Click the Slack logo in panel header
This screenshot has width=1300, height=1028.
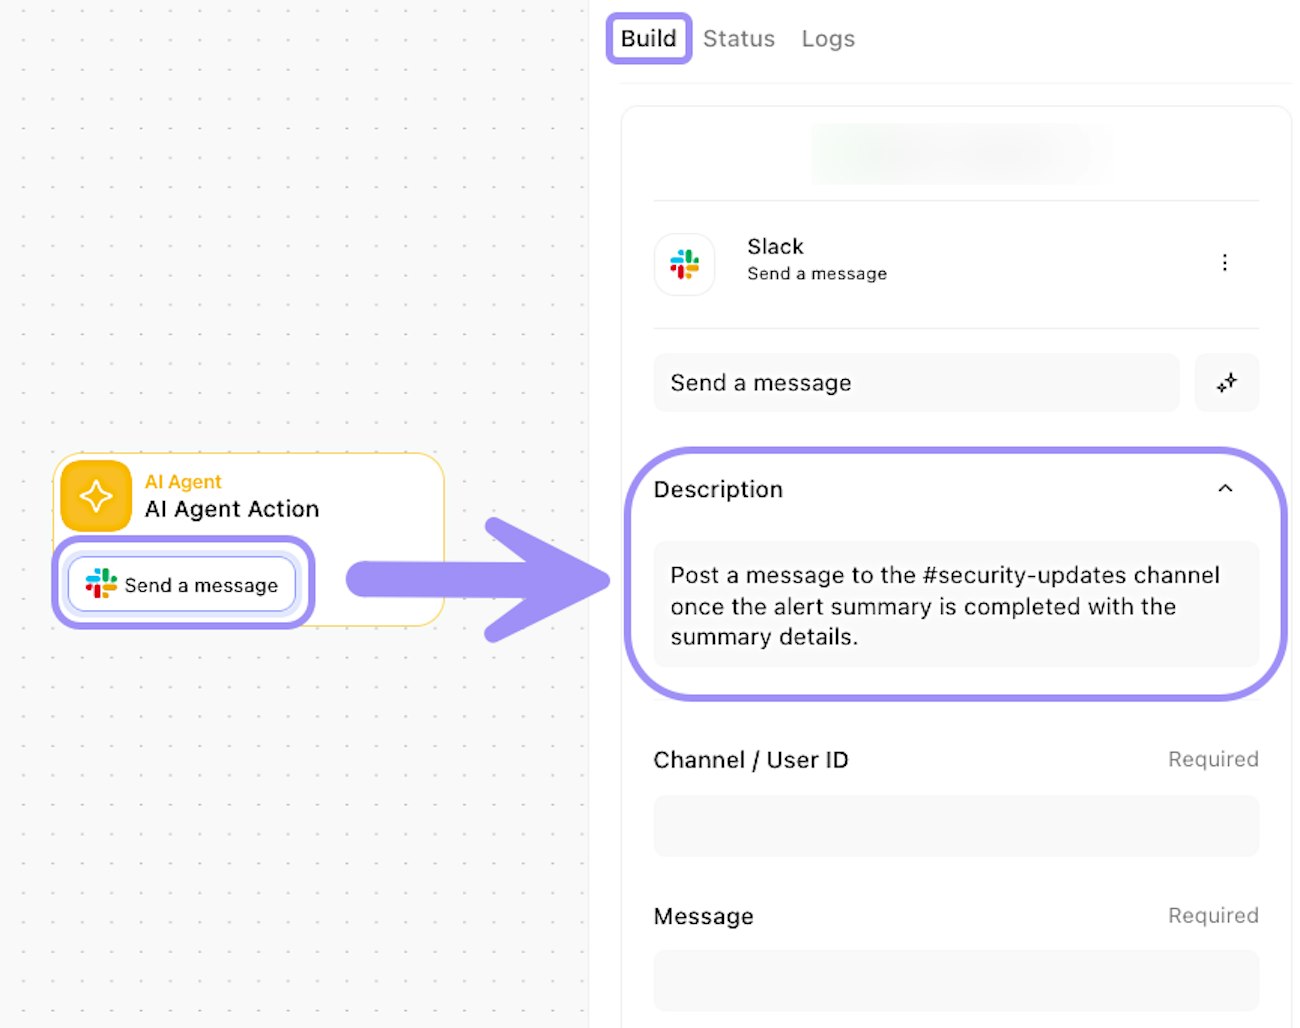pos(684,265)
